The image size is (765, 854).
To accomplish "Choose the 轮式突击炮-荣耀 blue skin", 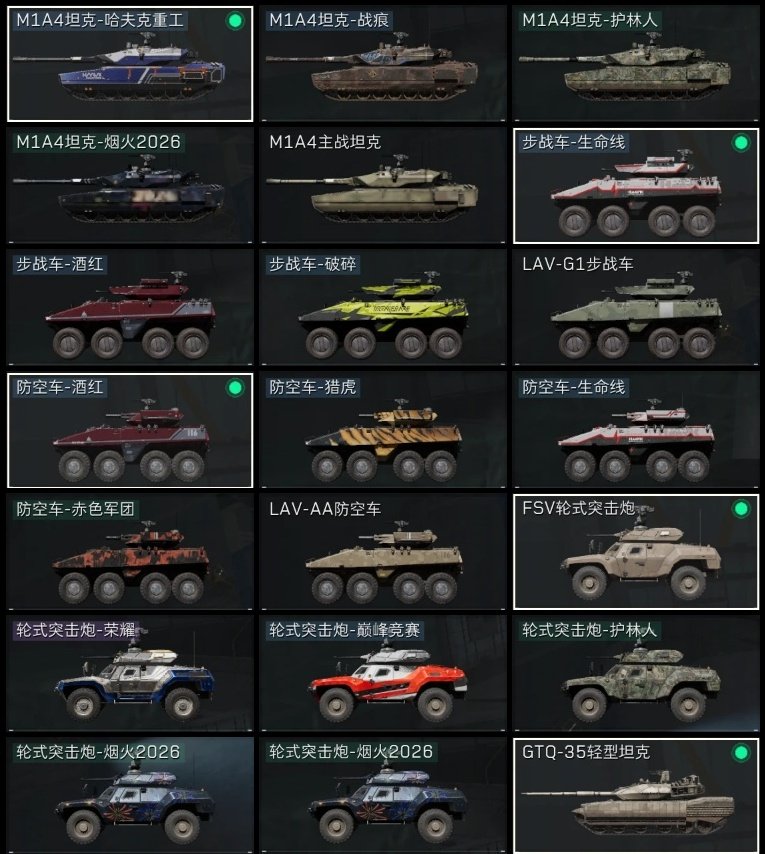I will coord(130,674).
